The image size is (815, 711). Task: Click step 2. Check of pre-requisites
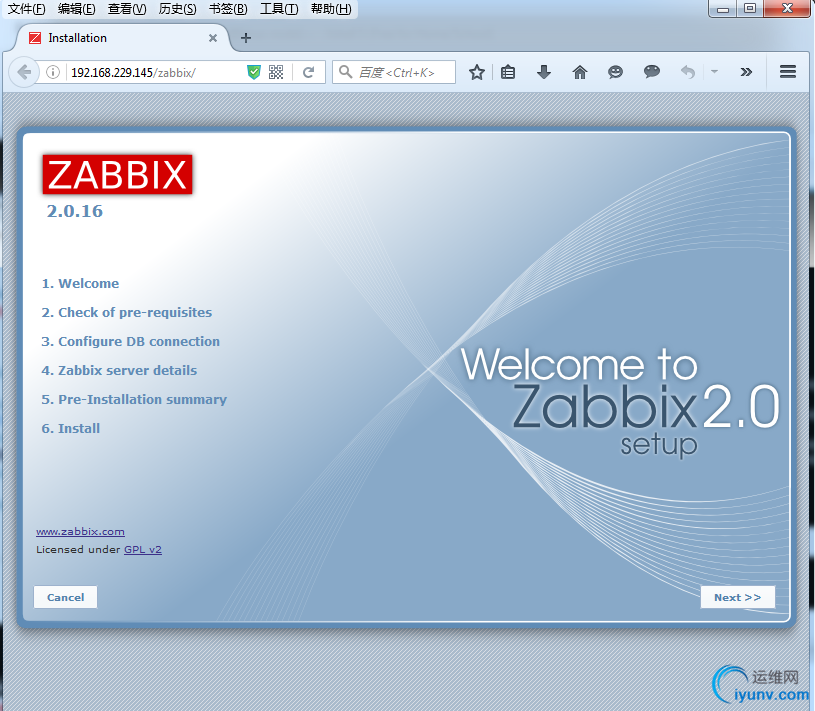pos(127,312)
